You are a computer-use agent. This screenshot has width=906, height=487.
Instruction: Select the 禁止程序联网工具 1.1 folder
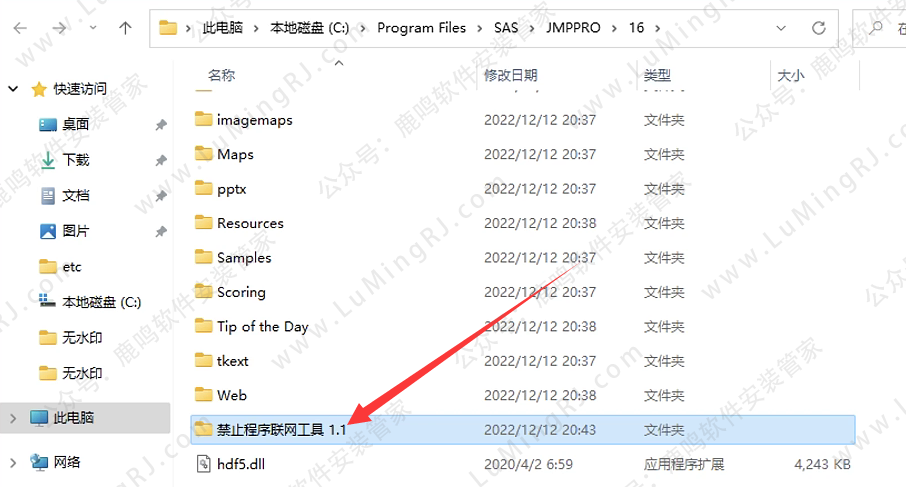point(281,429)
